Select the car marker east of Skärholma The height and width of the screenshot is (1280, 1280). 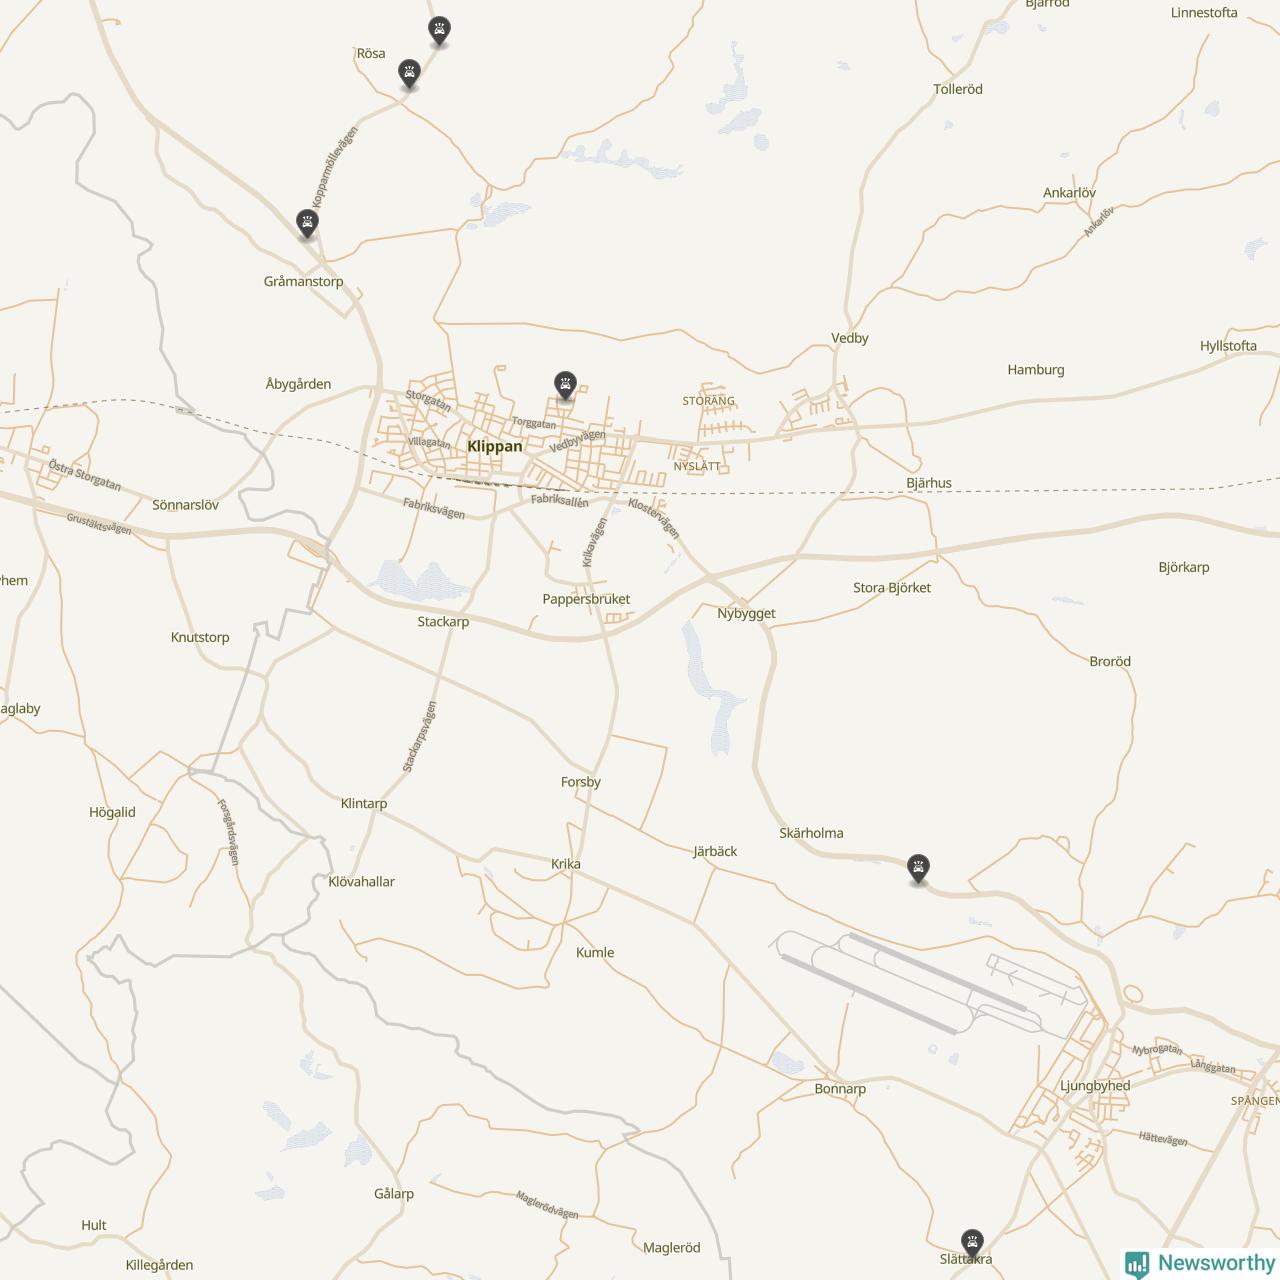(918, 868)
